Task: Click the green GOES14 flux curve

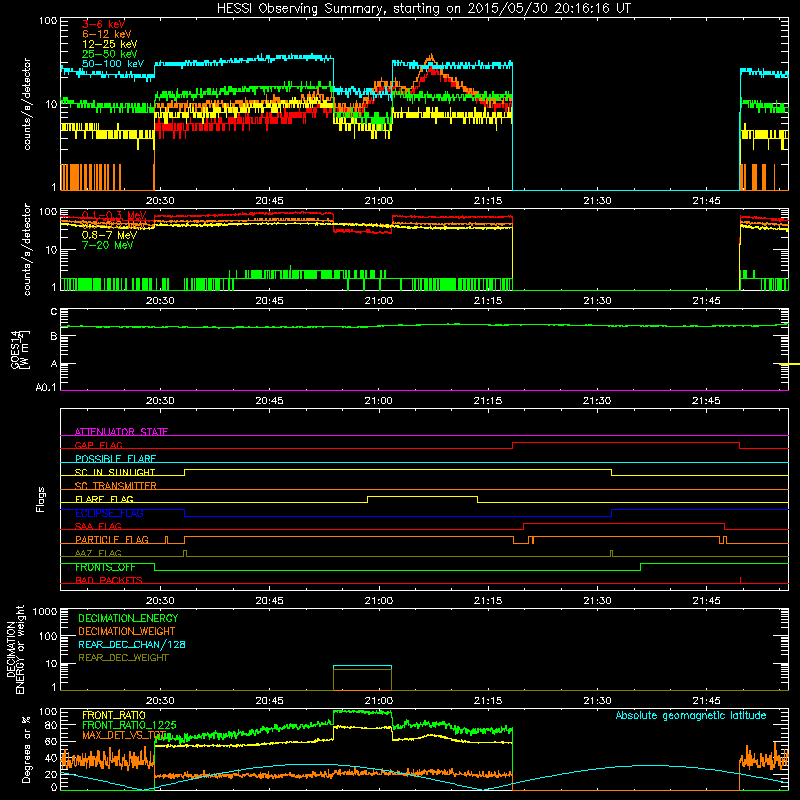Action: (x=424, y=326)
